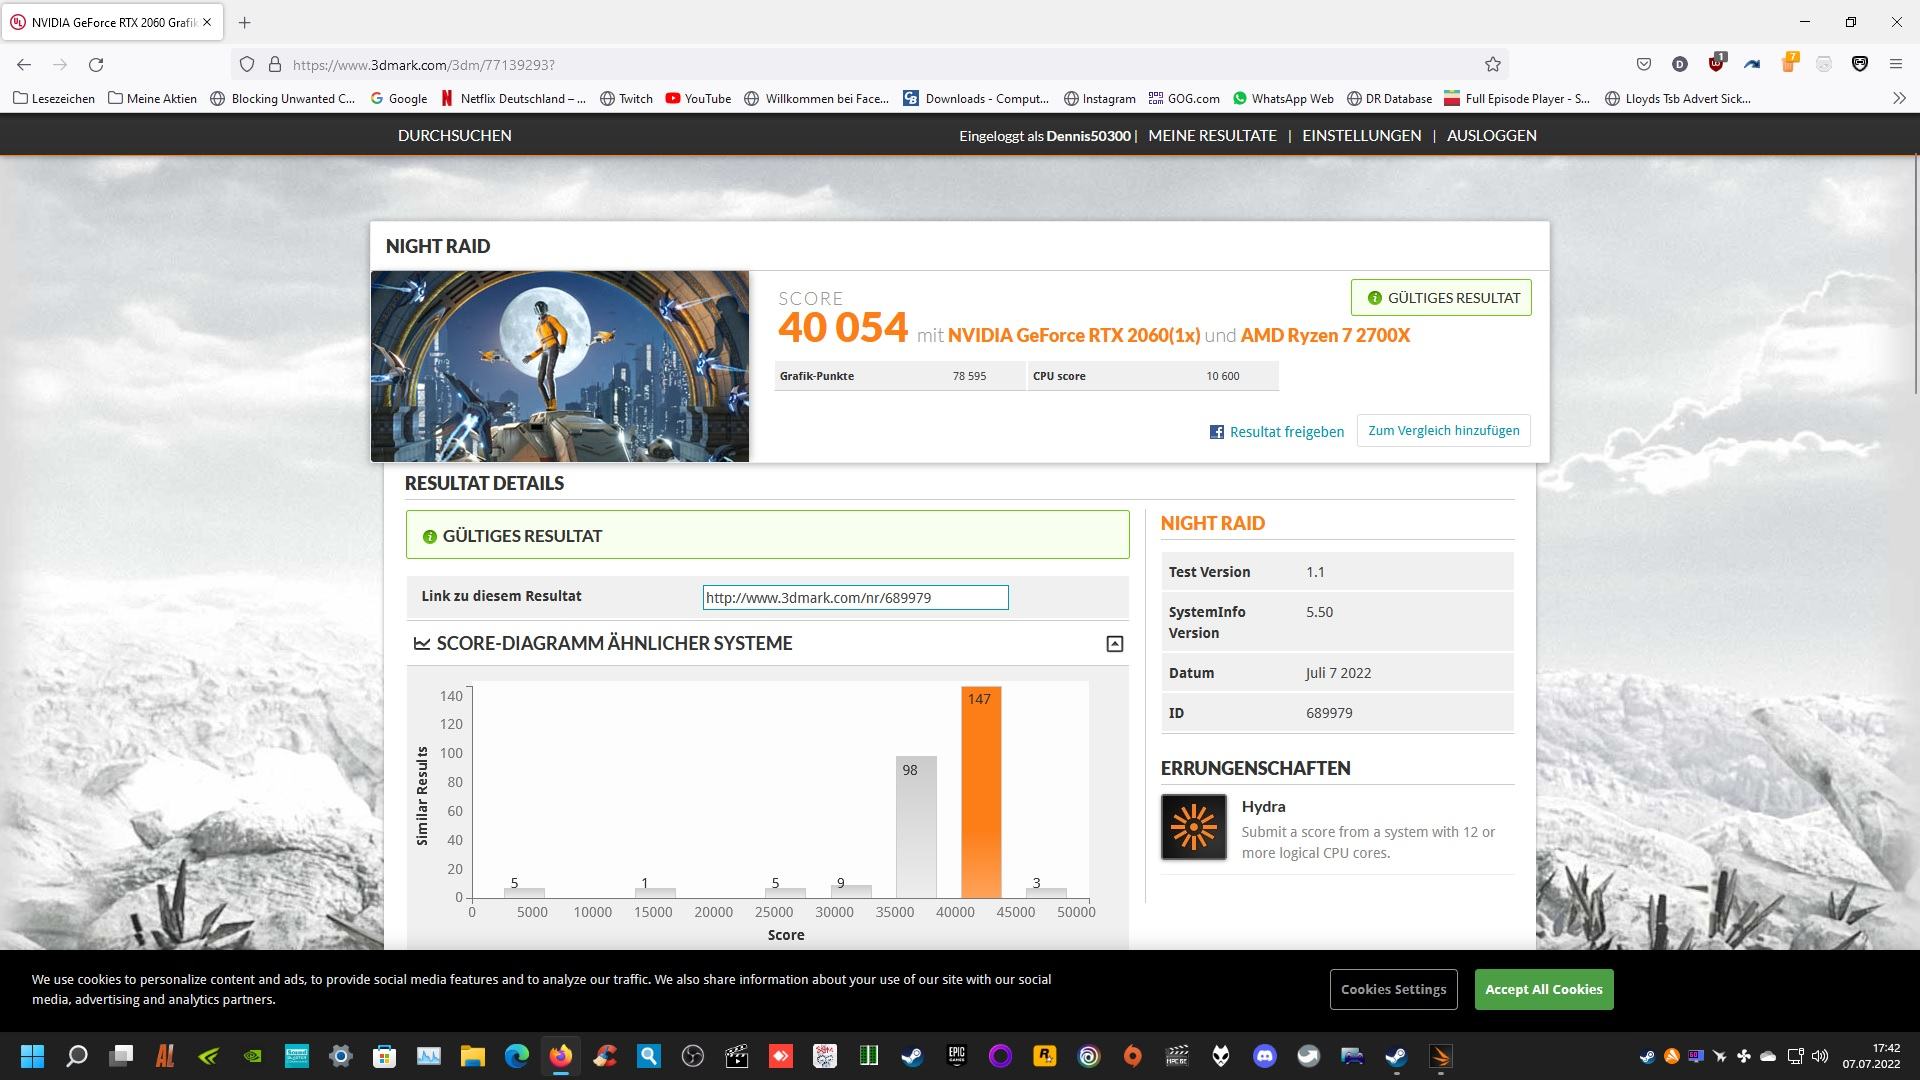Open Firefox application menu
Viewport: 1920px width, 1080px height.
click(1895, 64)
